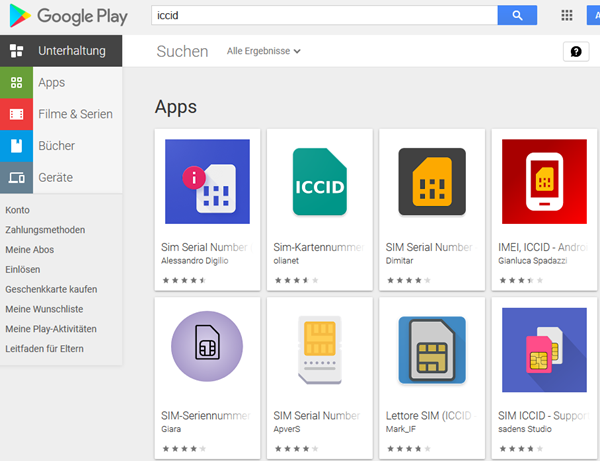Click the SIM-Seriennummer app title
The image size is (600, 461).
(206, 416)
